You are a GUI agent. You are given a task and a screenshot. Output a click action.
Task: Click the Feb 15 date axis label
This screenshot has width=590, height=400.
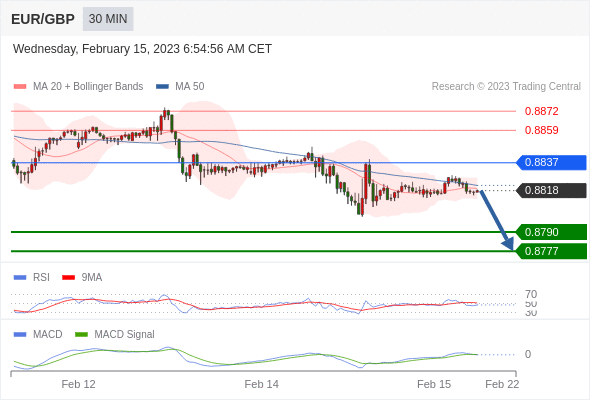pos(434,385)
